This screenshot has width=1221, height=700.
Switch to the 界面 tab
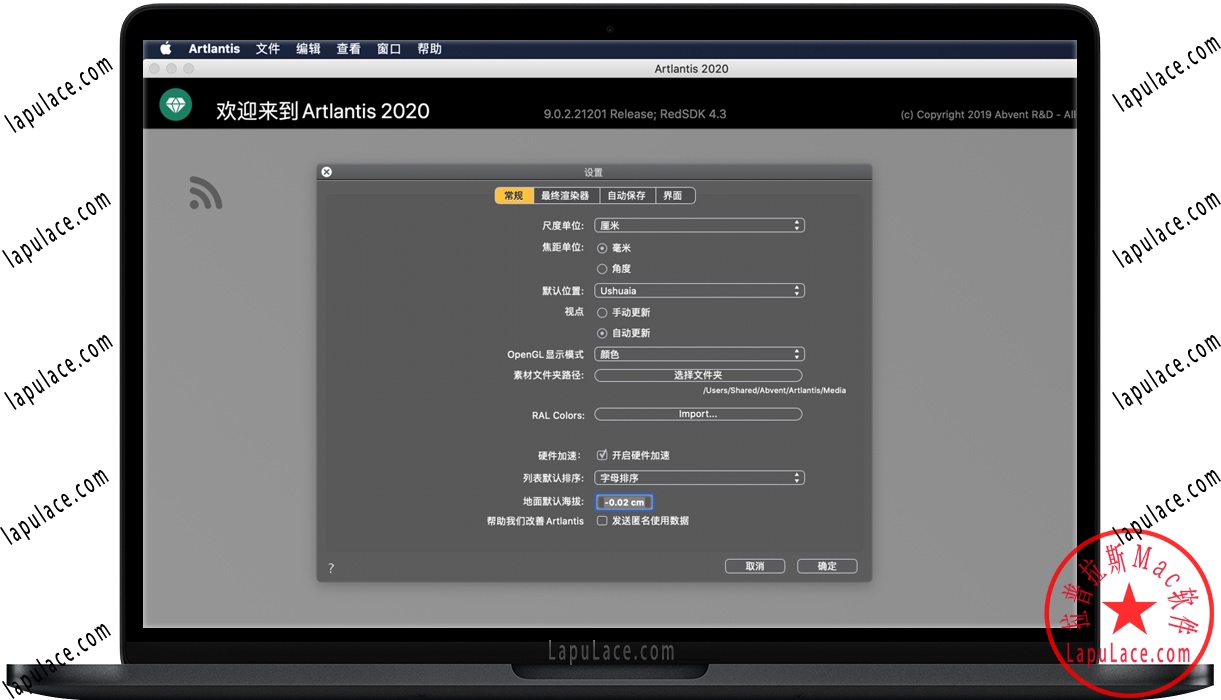[x=675, y=195]
